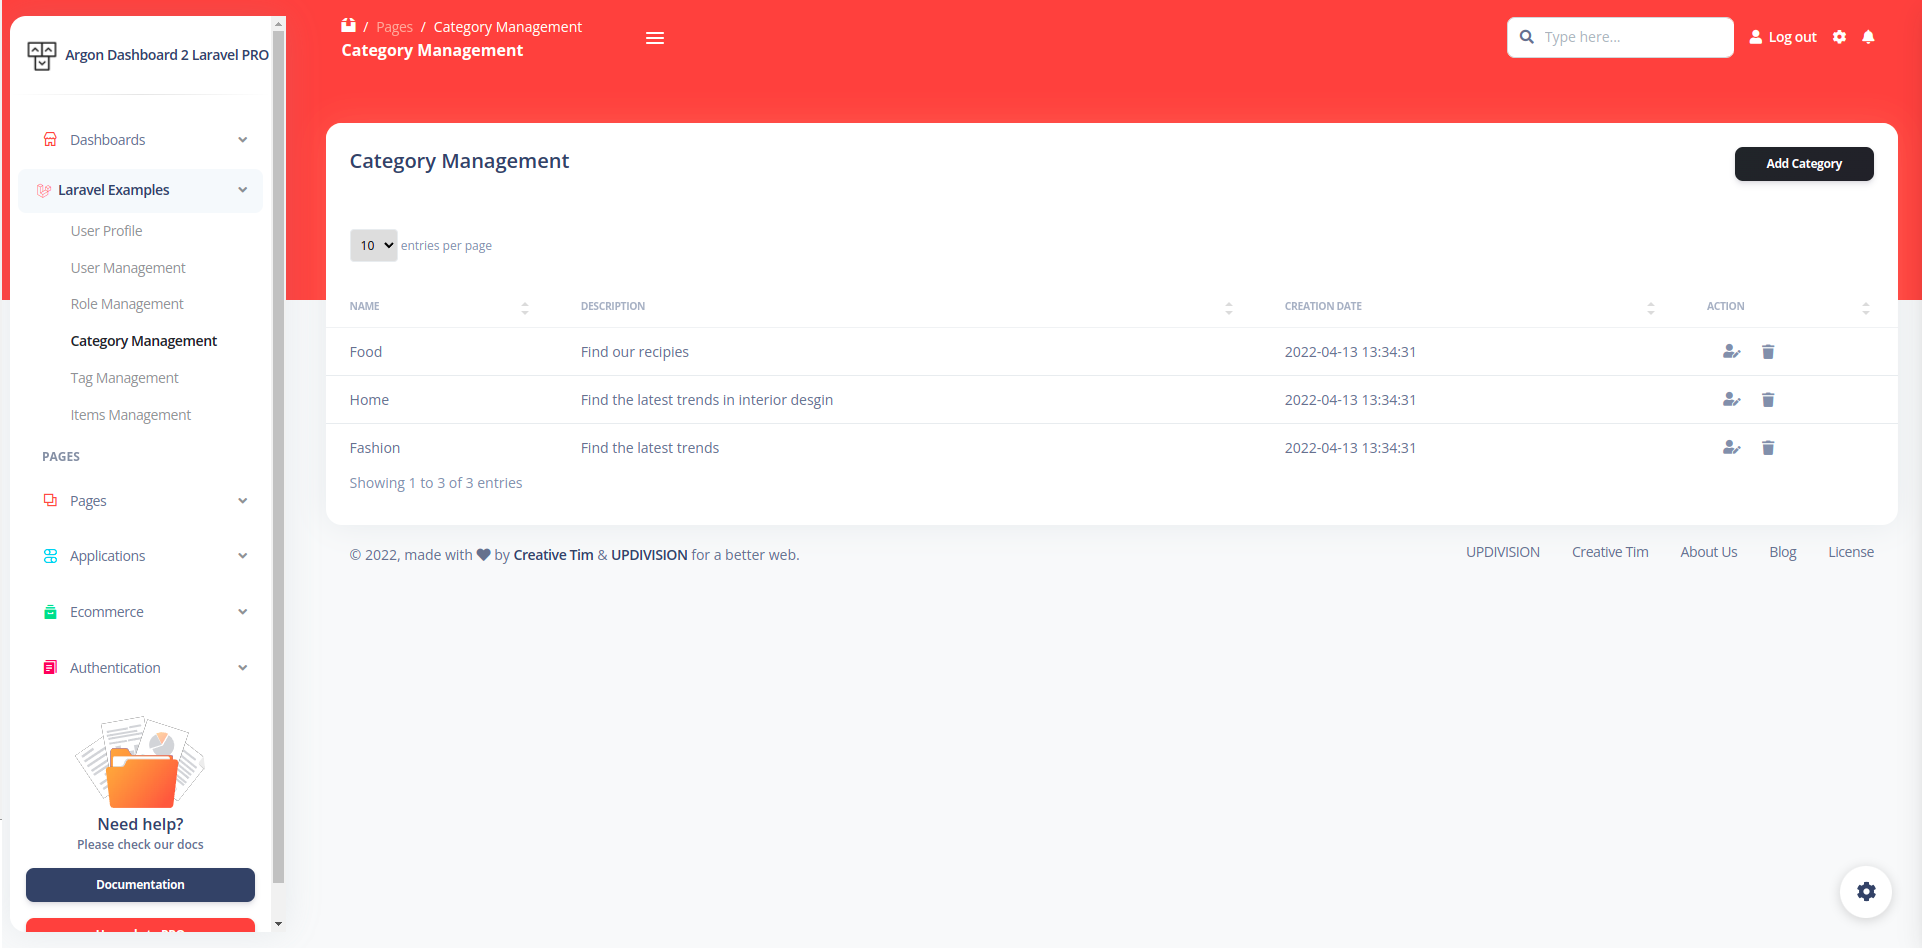Open the entries per page dropdown
1922x948 pixels.
(373, 246)
